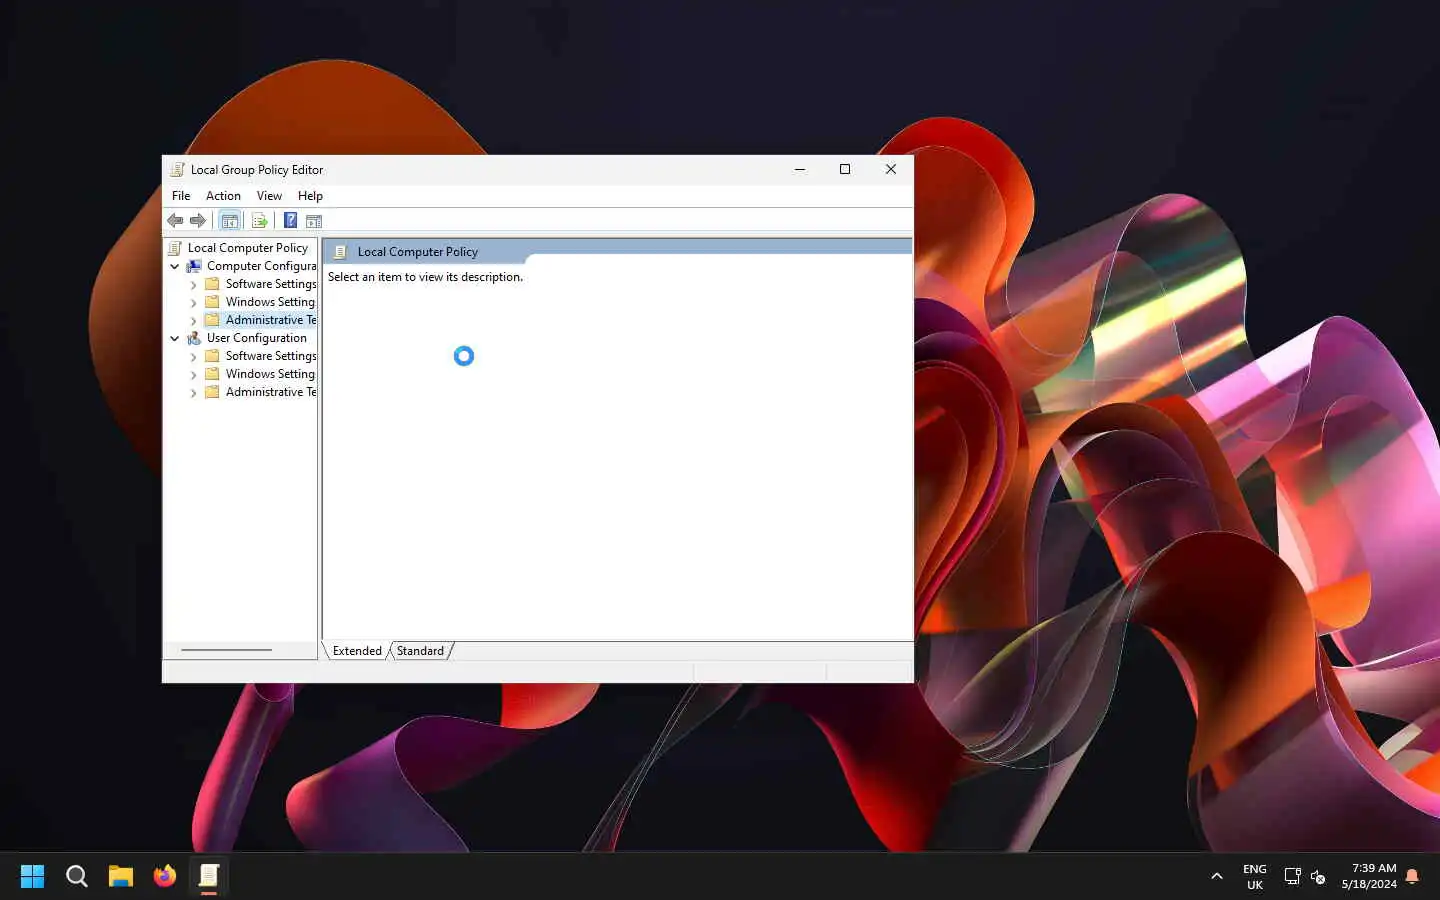The image size is (1440, 900).
Task: Click the network status tray icon
Action: (1292, 876)
